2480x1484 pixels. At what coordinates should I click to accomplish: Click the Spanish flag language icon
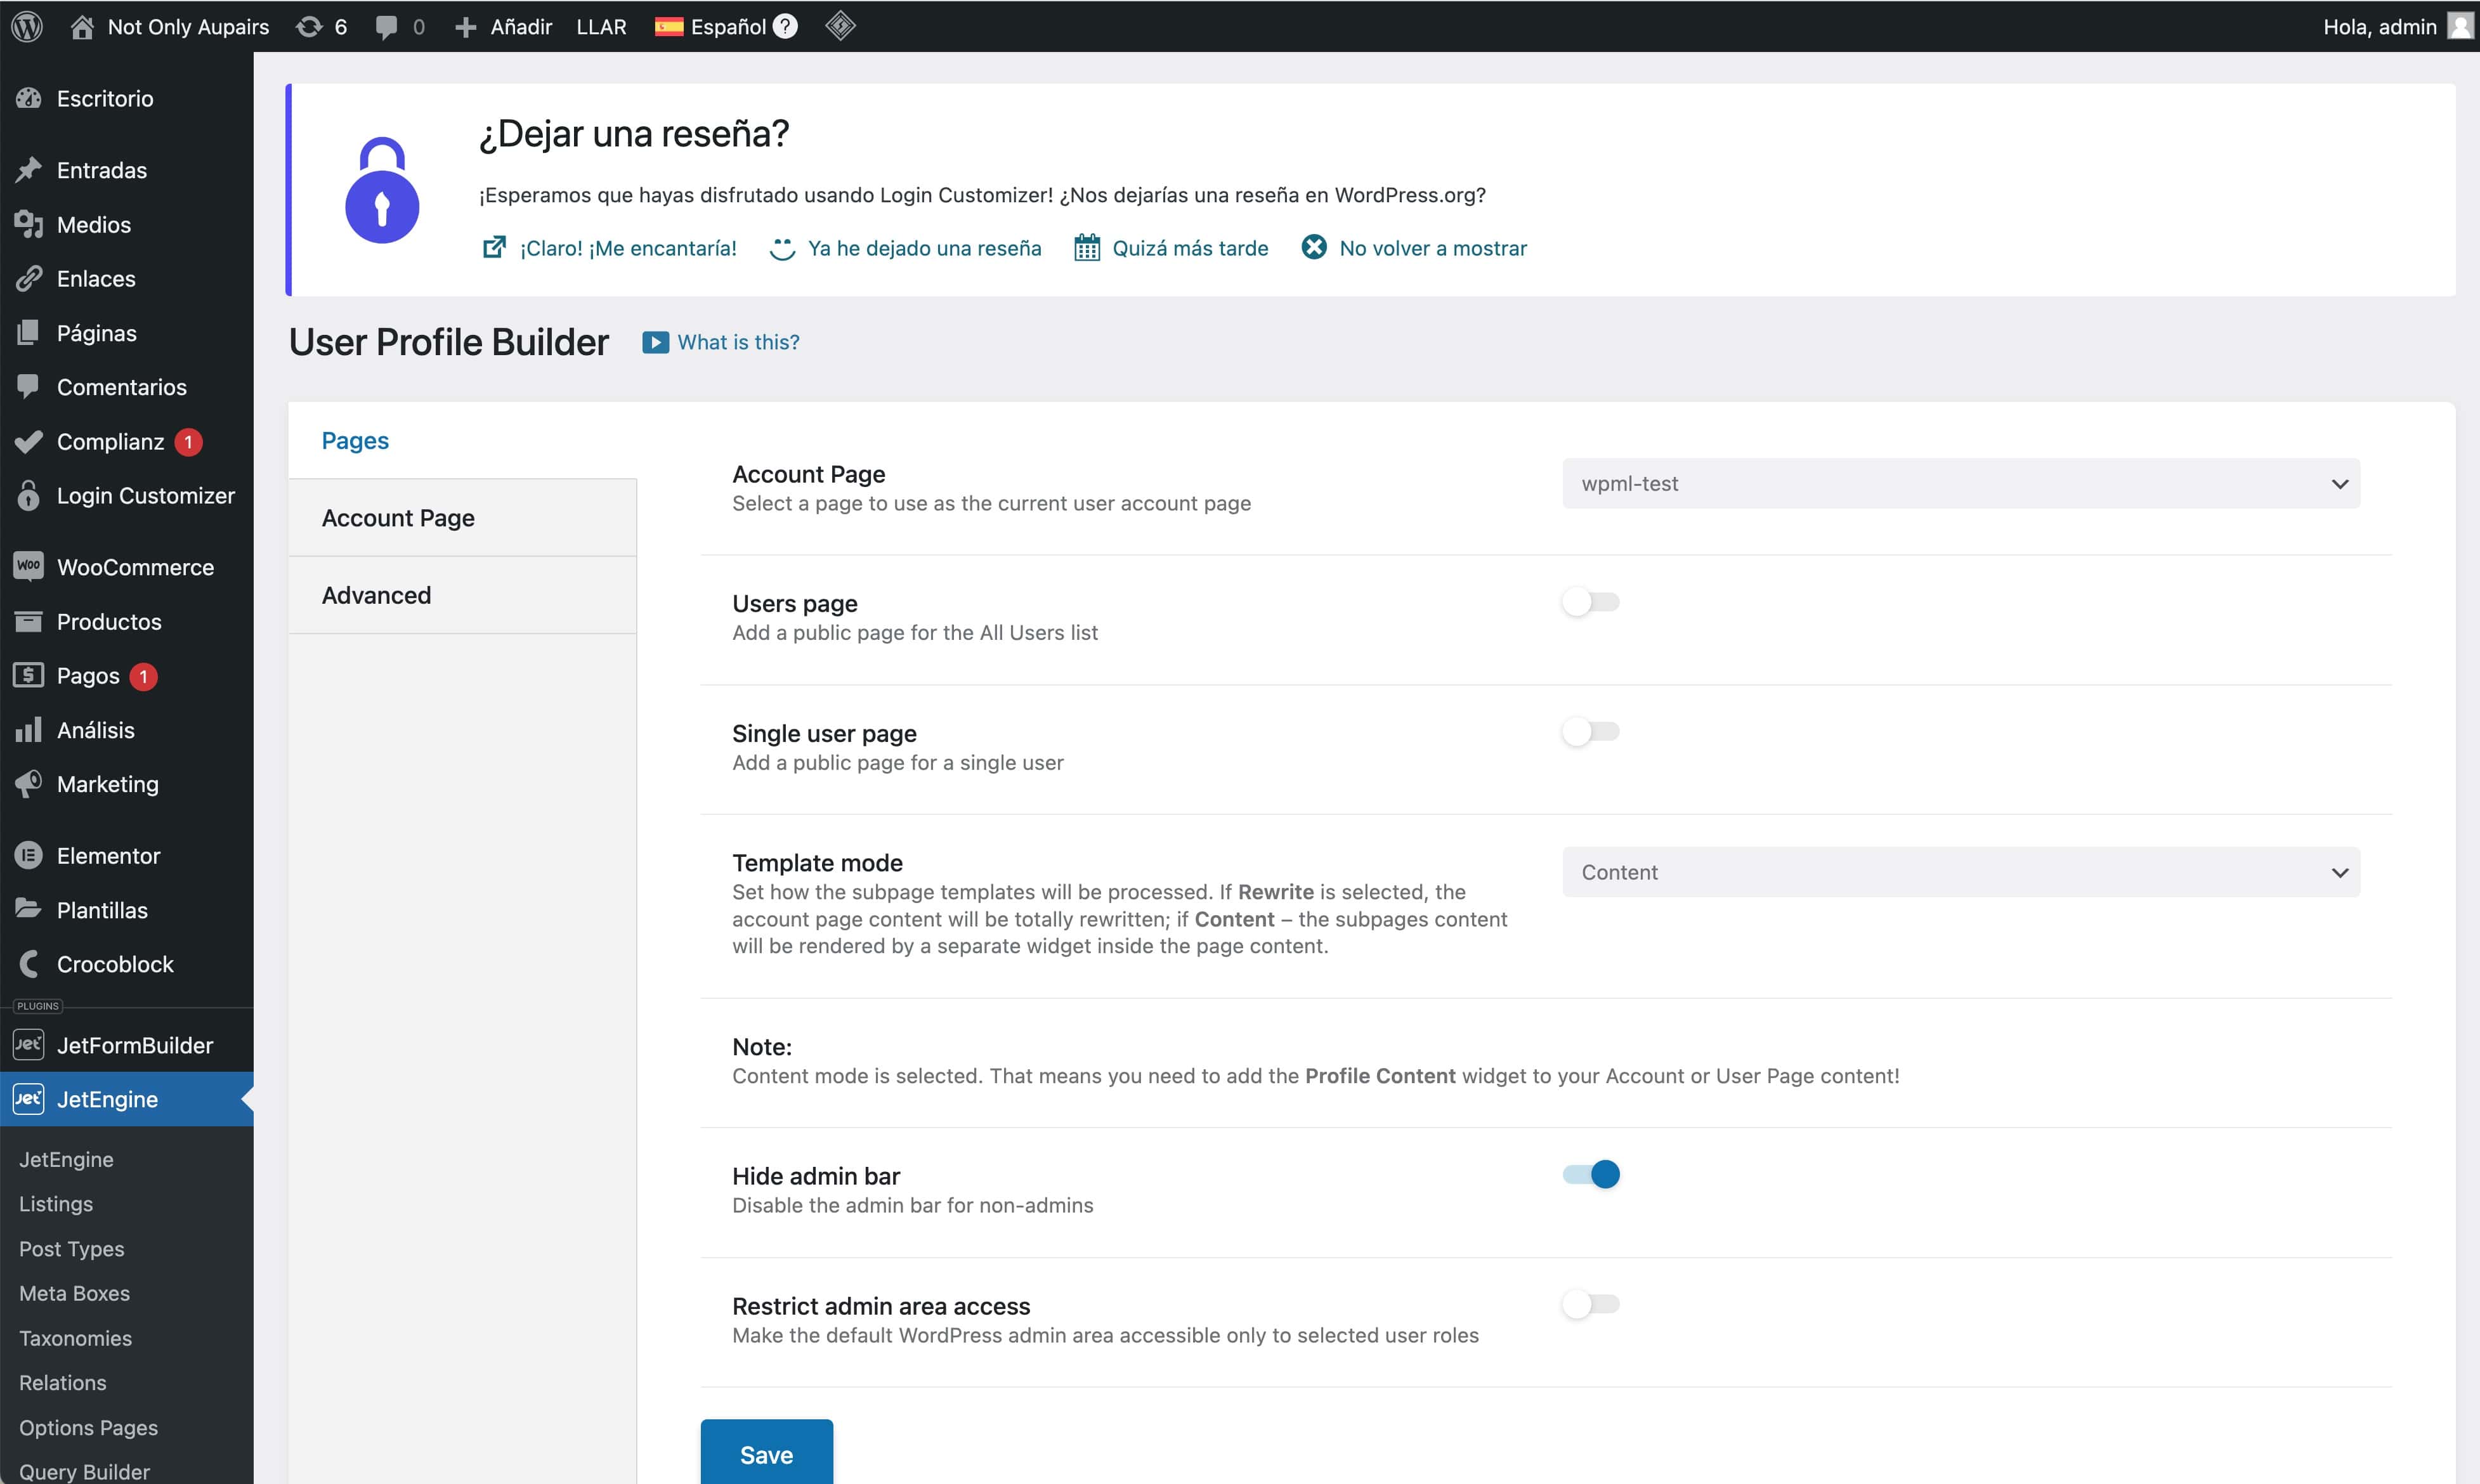[669, 26]
